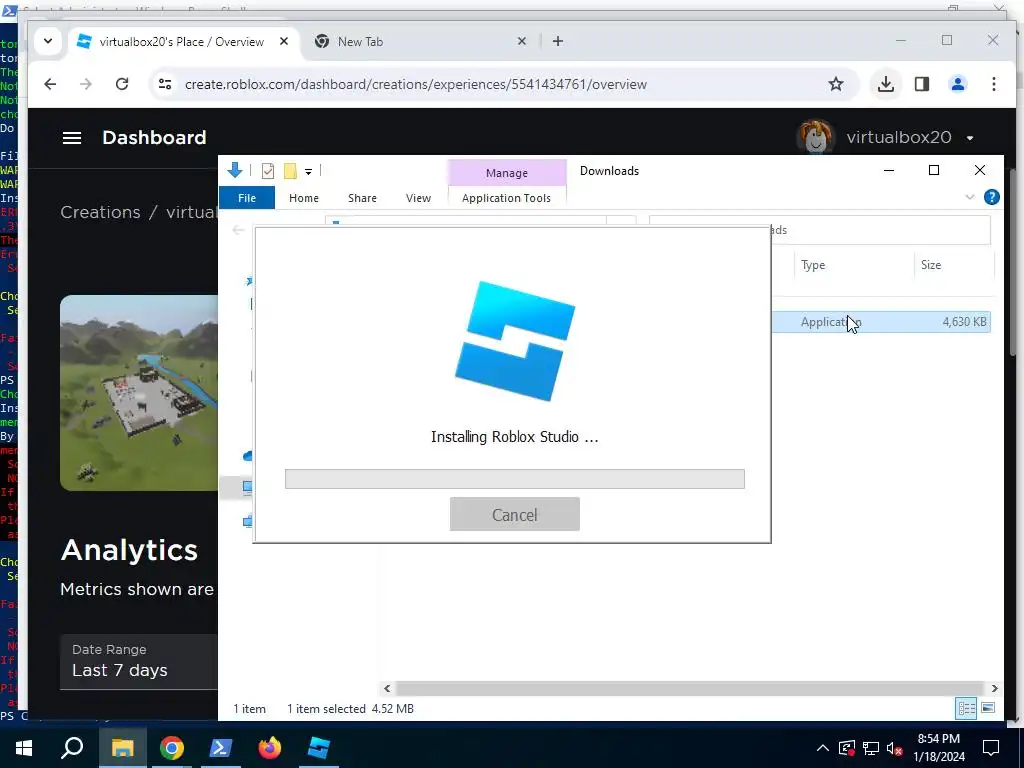Viewport: 1024px width, 768px height.
Task: Select the Application type cell
Action: pyautogui.click(x=831, y=322)
